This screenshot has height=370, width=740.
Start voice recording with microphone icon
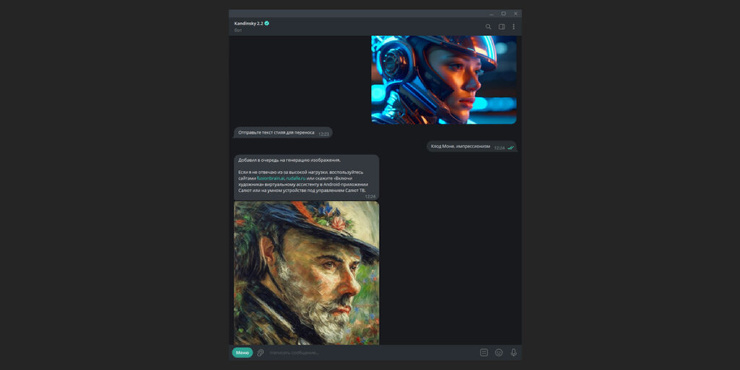(513, 353)
